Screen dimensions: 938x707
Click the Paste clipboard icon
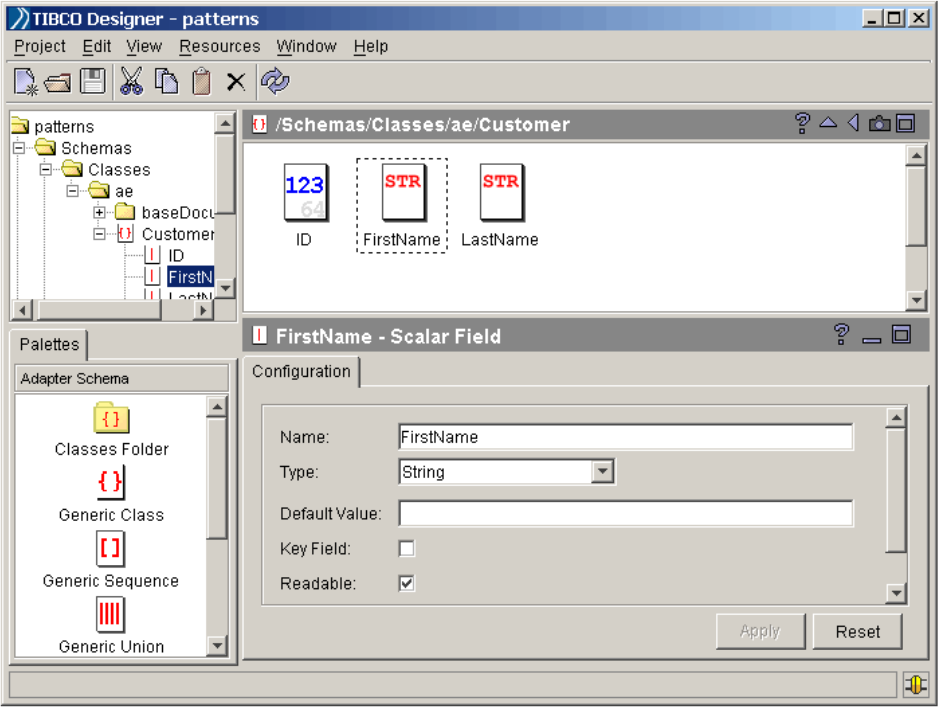(202, 81)
